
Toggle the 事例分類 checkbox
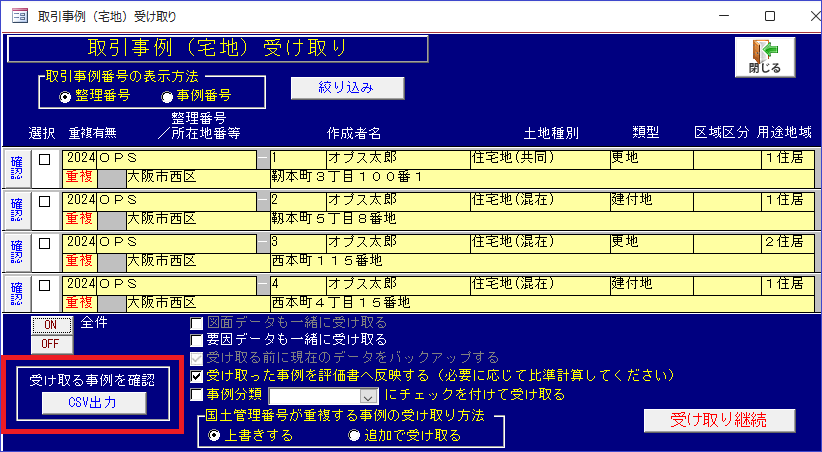pos(198,395)
